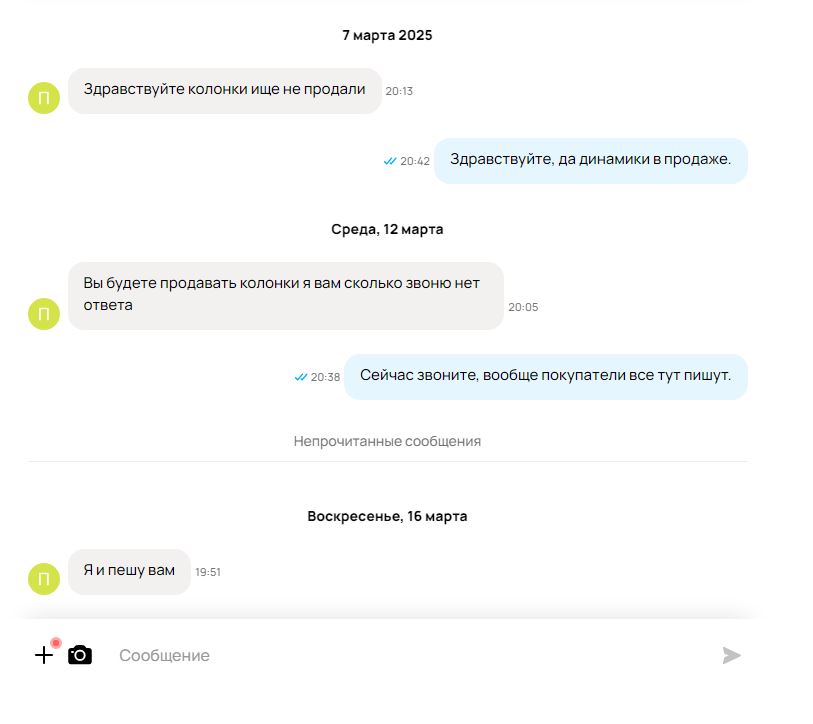The height and width of the screenshot is (724, 813).
Task: Click the 'Воскресенье, 16 марта' date header
Action: click(387, 516)
